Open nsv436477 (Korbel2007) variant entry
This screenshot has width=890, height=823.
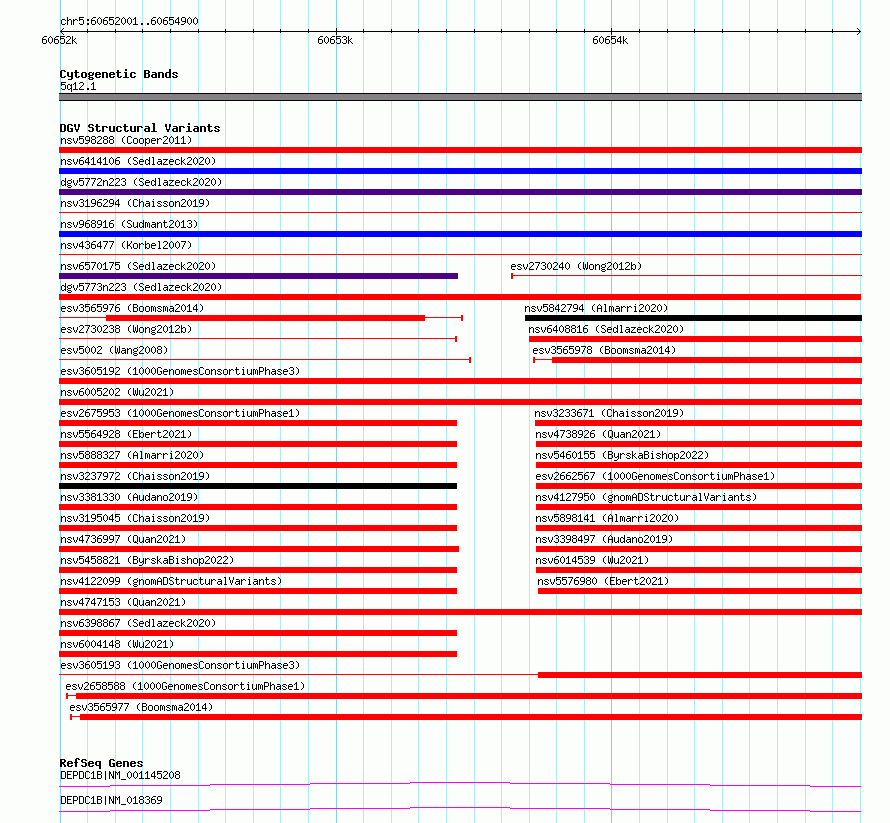pyautogui.click(x=126, y=245)
